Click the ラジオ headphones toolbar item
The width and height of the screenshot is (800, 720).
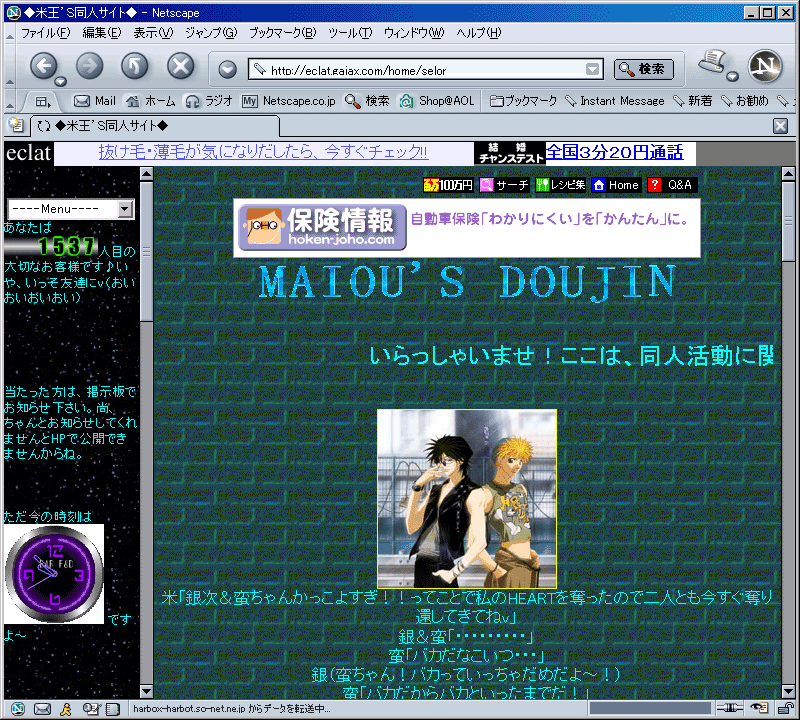(x=209, y=101)
